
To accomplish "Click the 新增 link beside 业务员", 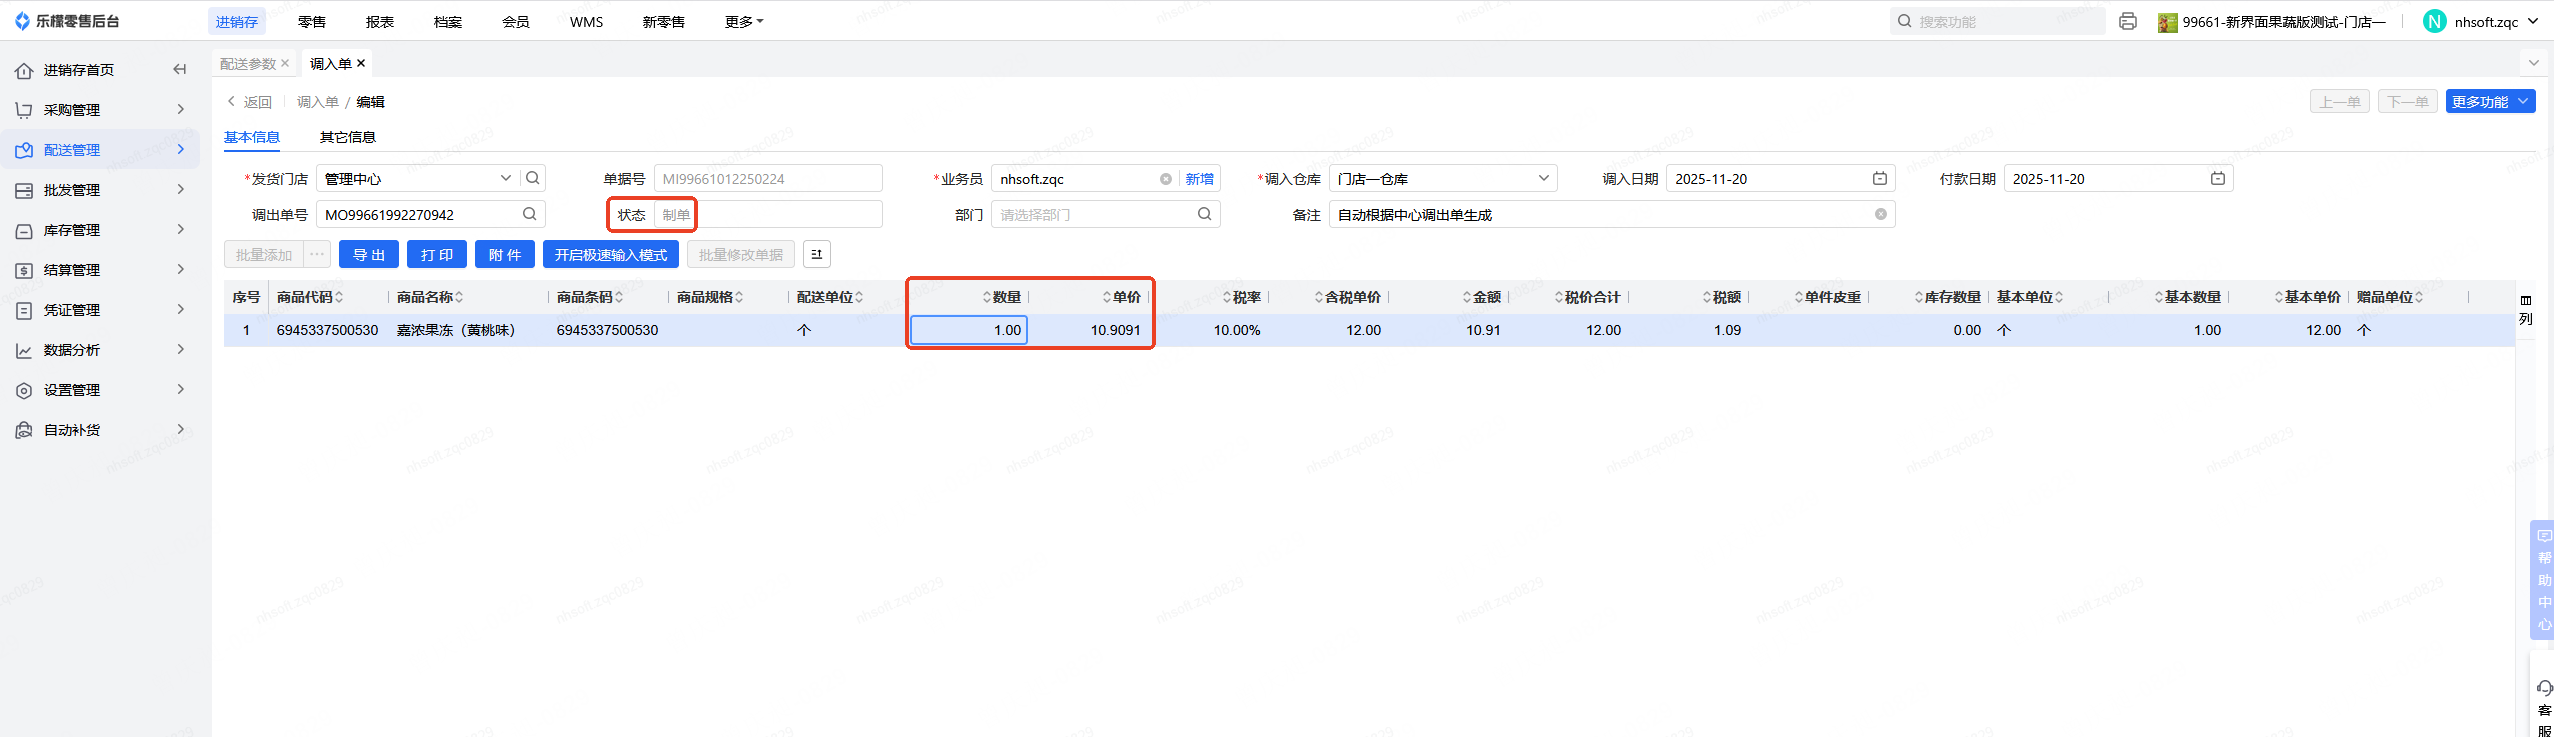I will (1200, 179).
